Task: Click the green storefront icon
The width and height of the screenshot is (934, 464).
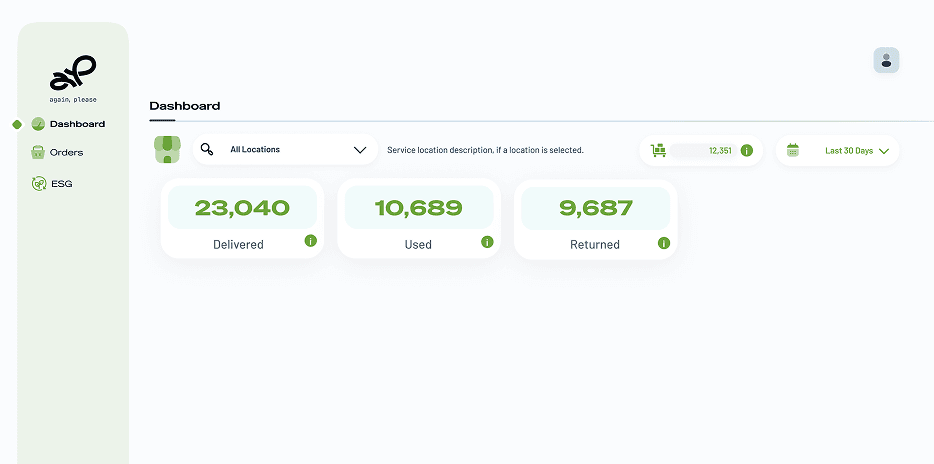Action: 167,149
